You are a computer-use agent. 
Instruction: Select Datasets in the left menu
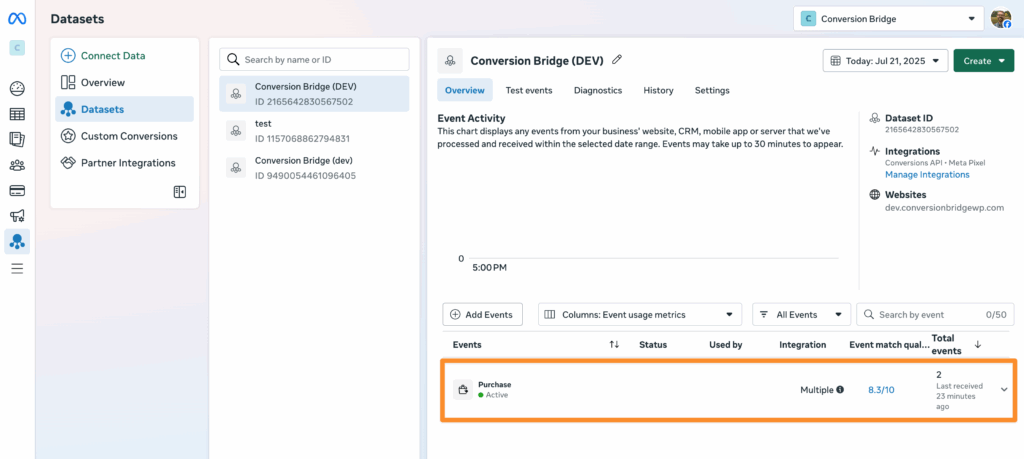pyautogui.click(x=124, y=109)
